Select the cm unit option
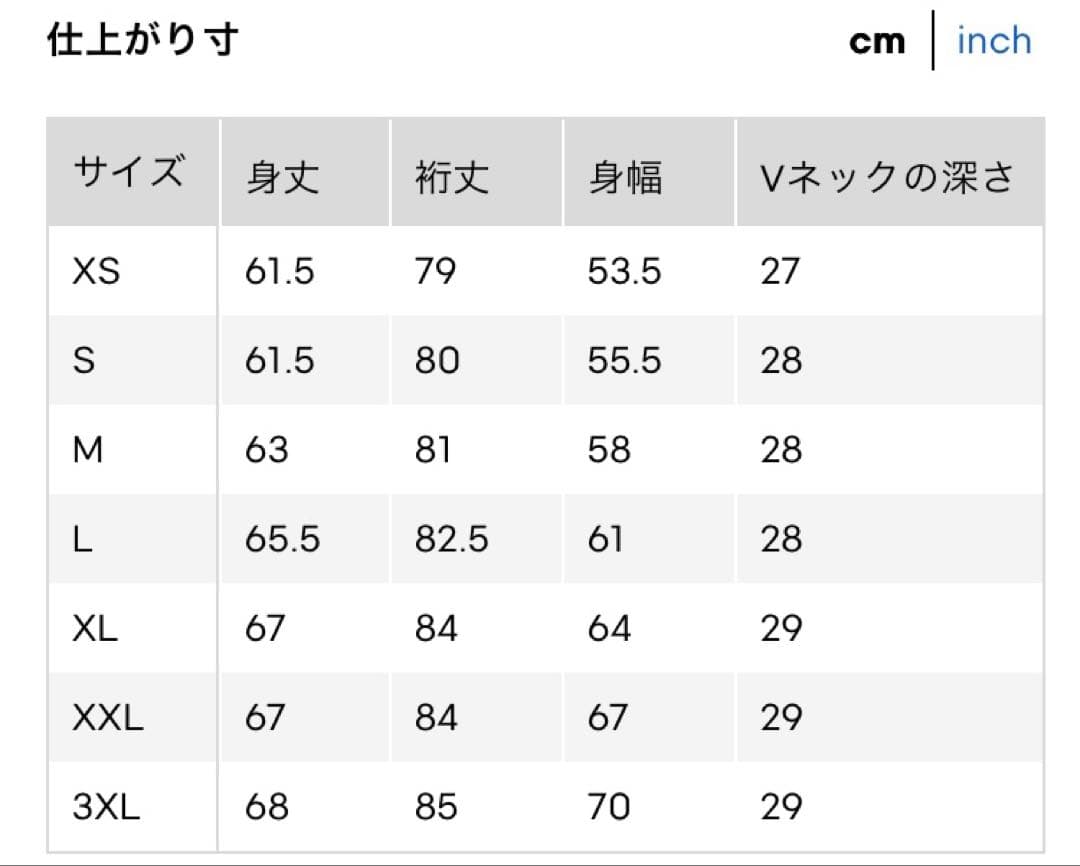Viewport: 1080px width, 866px height. pyautogui.click(x=877, y=42)
